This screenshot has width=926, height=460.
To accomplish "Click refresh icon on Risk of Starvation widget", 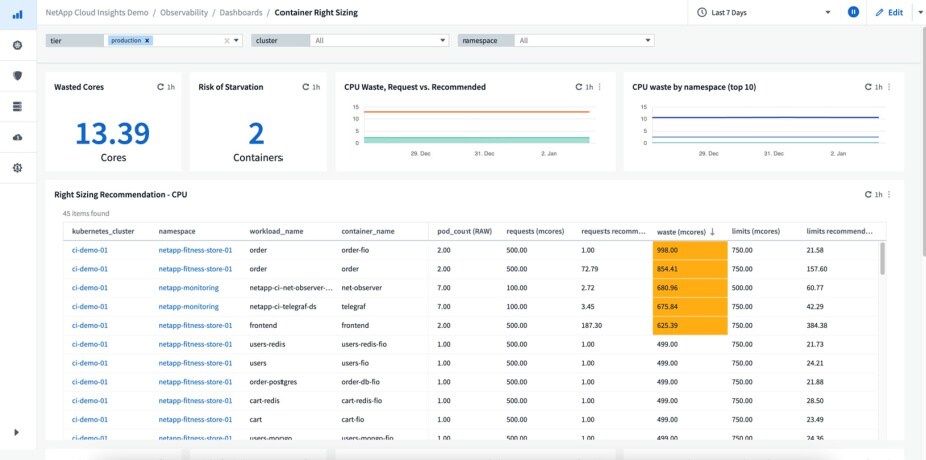I will pos(306,87).
